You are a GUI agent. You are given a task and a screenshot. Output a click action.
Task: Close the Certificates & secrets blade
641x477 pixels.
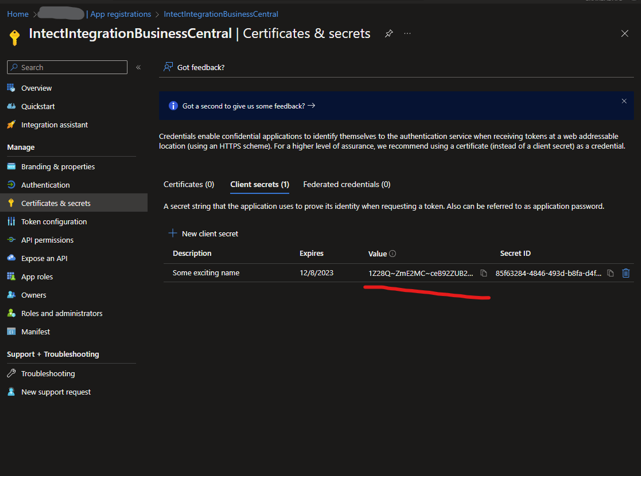click(x=624, y=34)
